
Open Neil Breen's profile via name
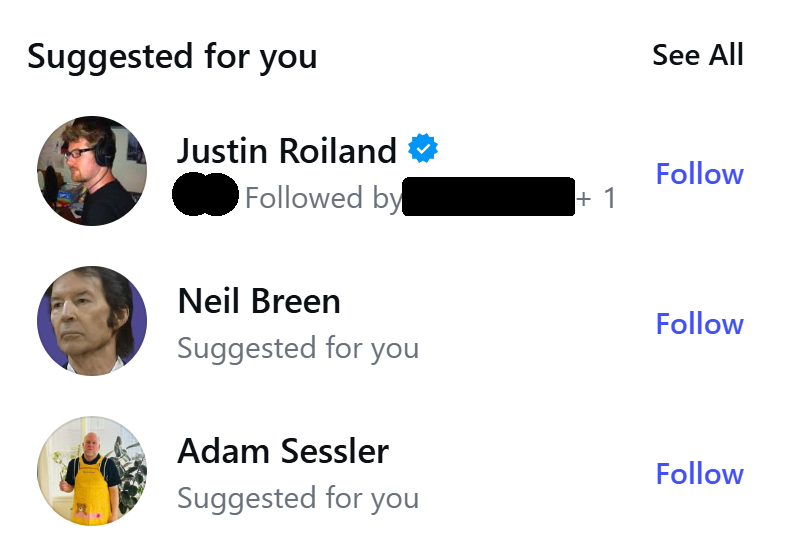(258, 301)
